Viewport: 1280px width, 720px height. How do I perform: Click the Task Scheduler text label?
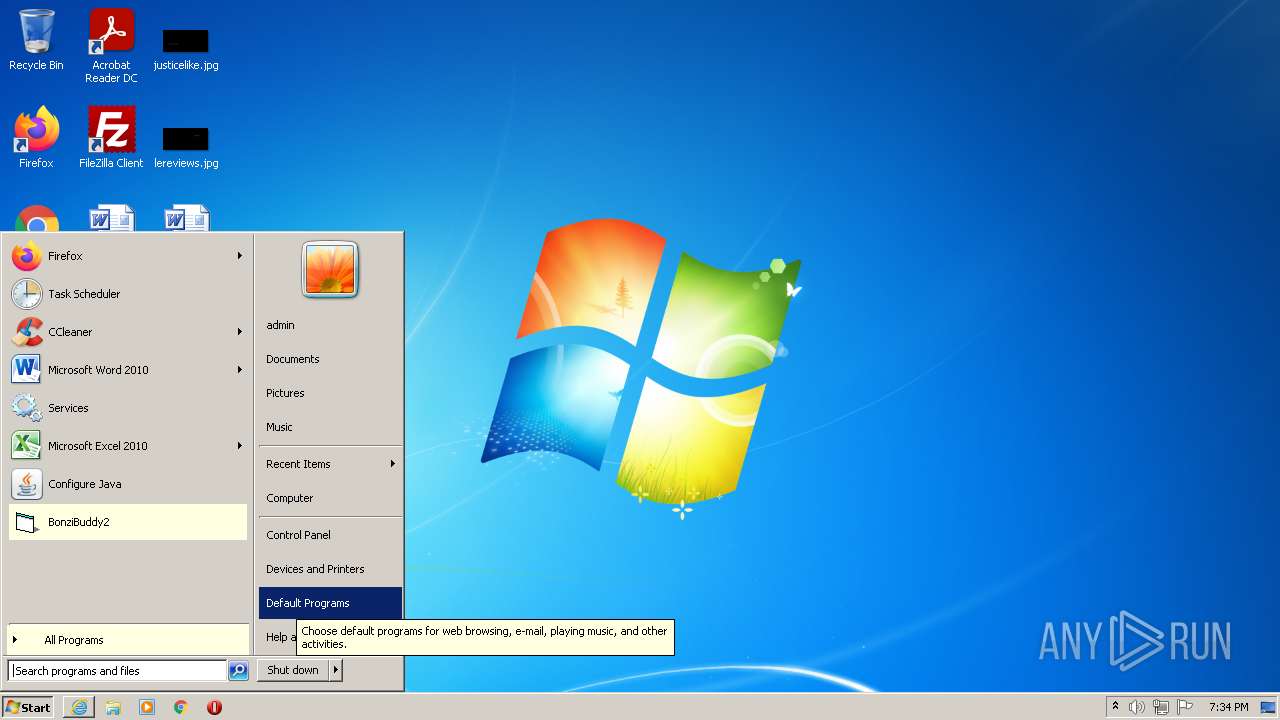point(84,294)
